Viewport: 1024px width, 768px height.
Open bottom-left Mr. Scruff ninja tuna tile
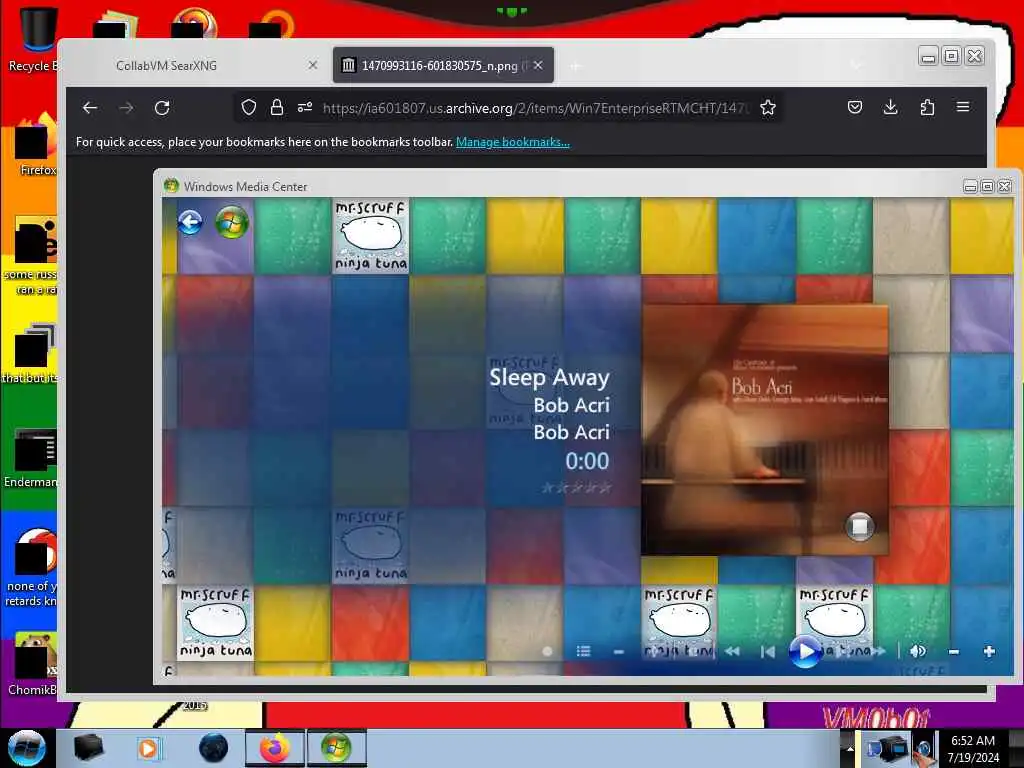(216, 623)
